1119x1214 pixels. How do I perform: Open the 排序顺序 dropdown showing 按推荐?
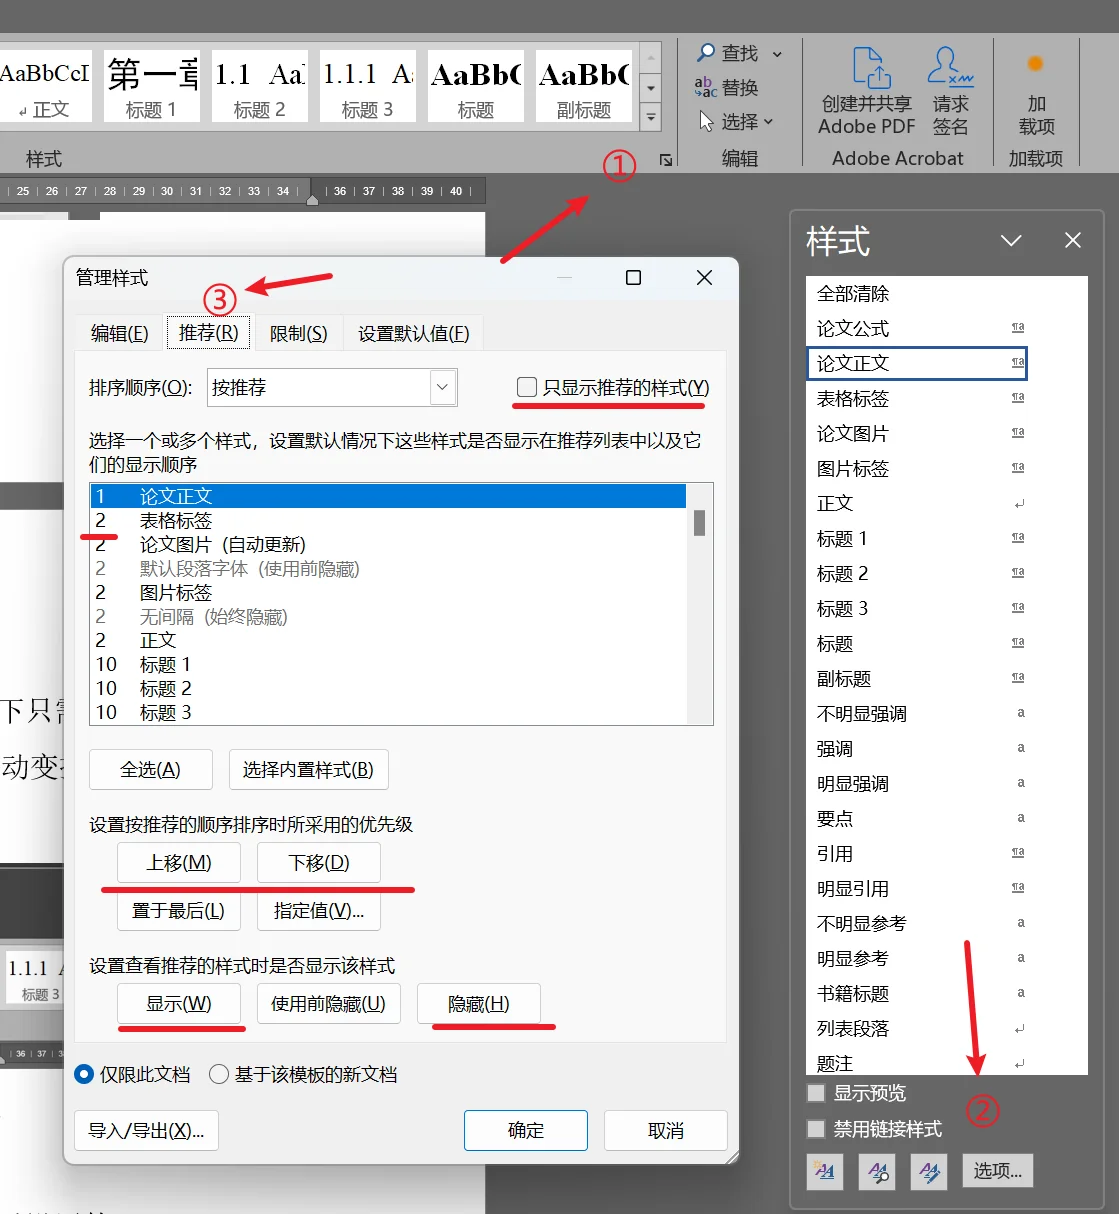(442, 387)
